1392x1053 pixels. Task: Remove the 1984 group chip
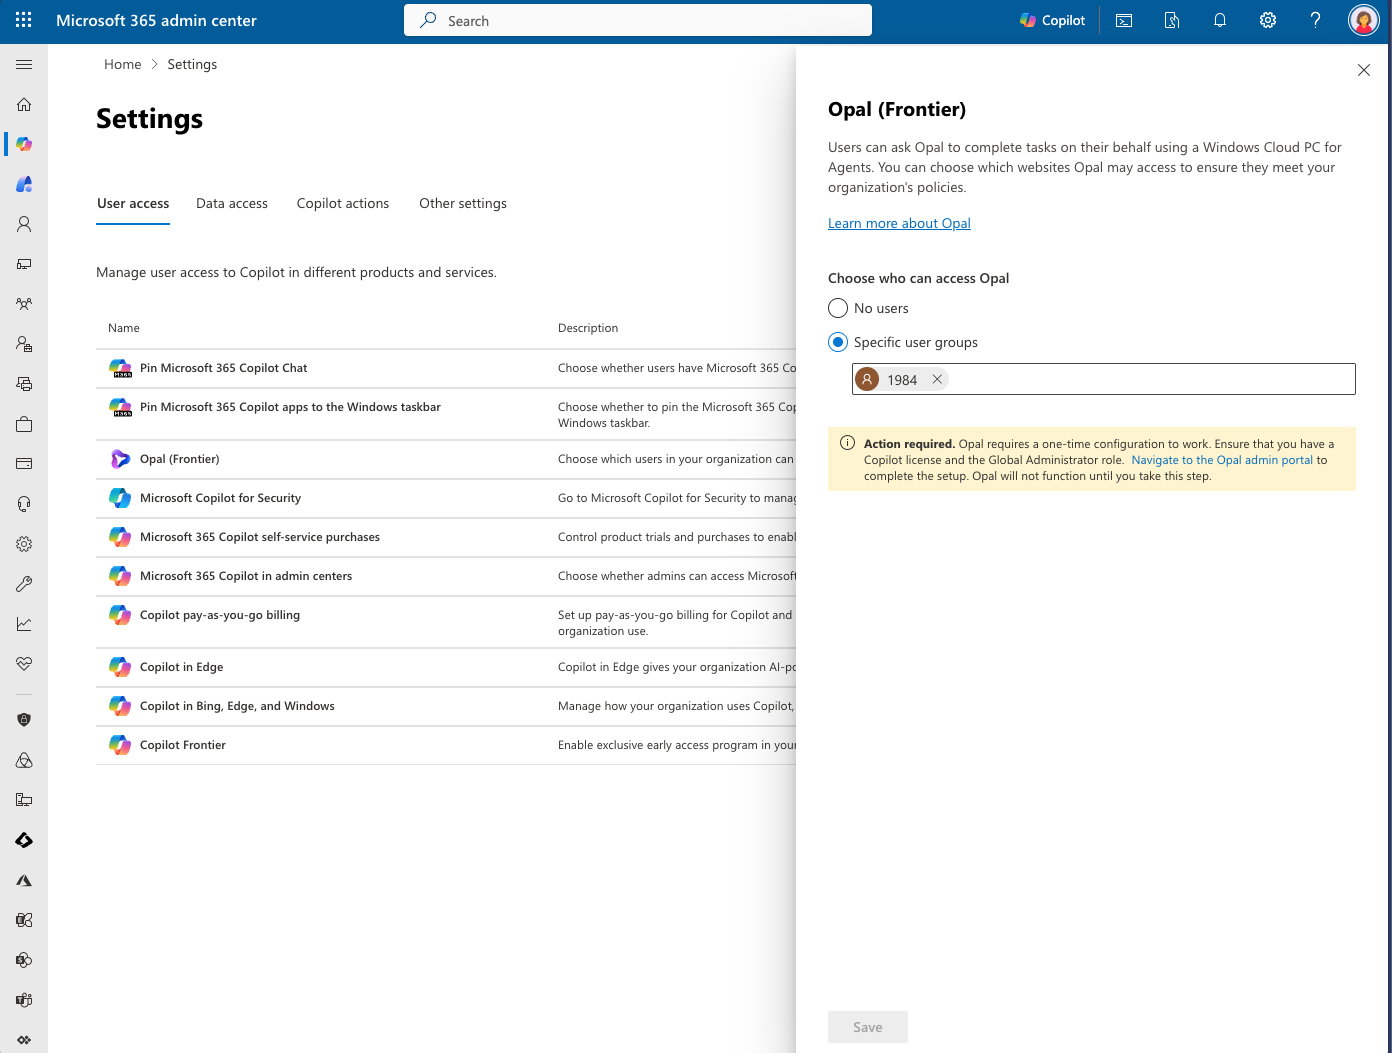(937, 379)
